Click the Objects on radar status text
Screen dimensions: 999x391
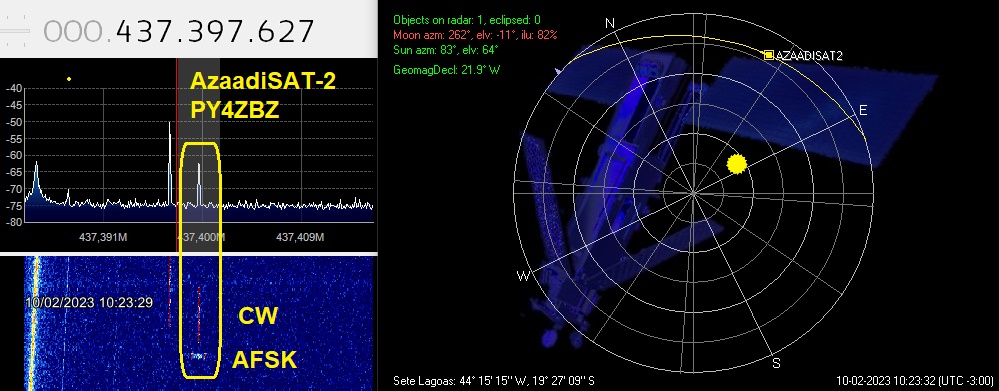tap(467, 20)
